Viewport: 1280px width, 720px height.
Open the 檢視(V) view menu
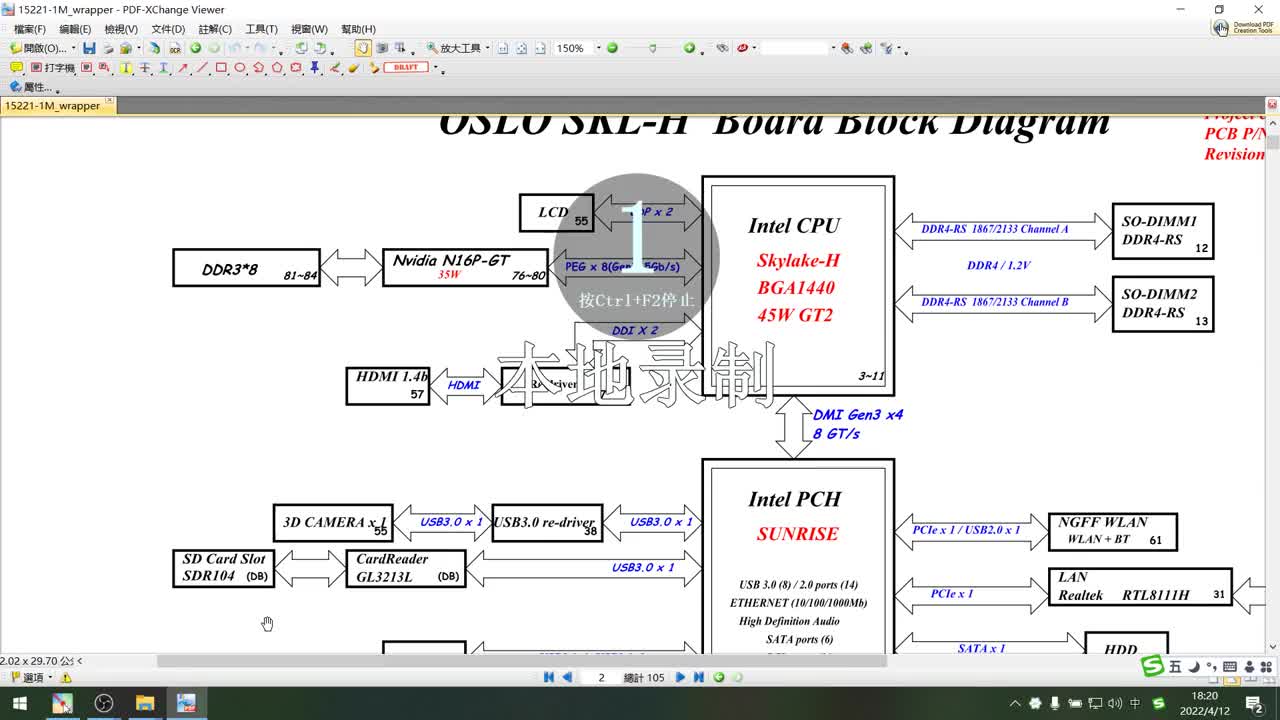coord(121,29)
